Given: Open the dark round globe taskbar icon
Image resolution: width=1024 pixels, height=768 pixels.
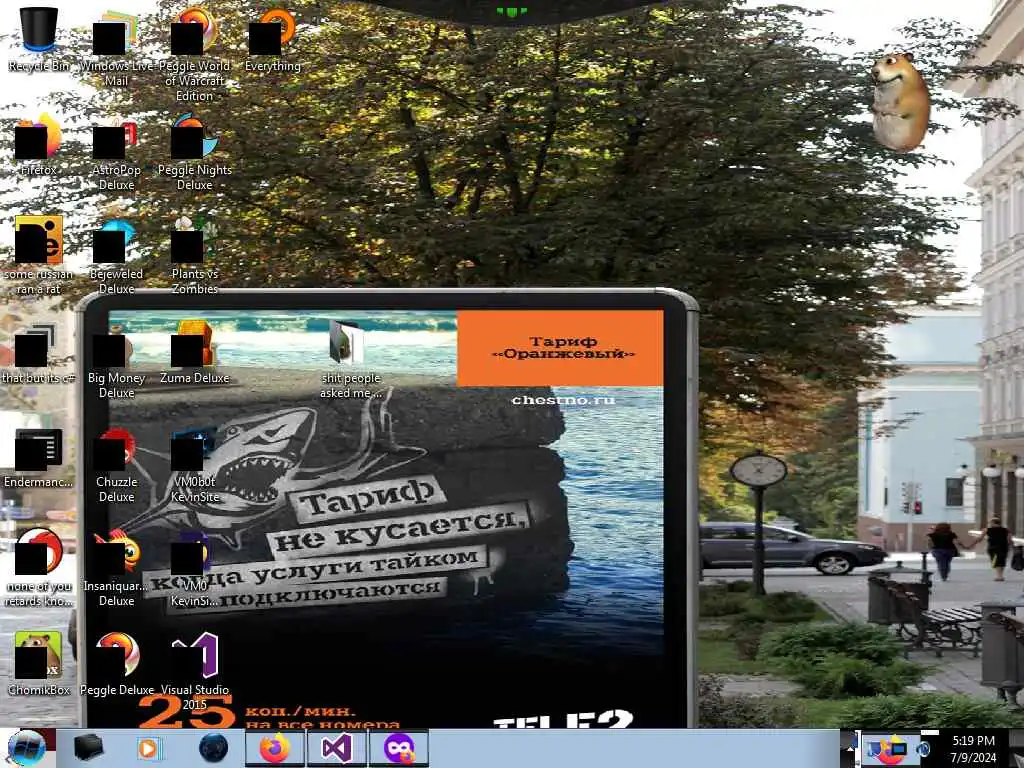Looking at the screenshot, I should [213, 748].
